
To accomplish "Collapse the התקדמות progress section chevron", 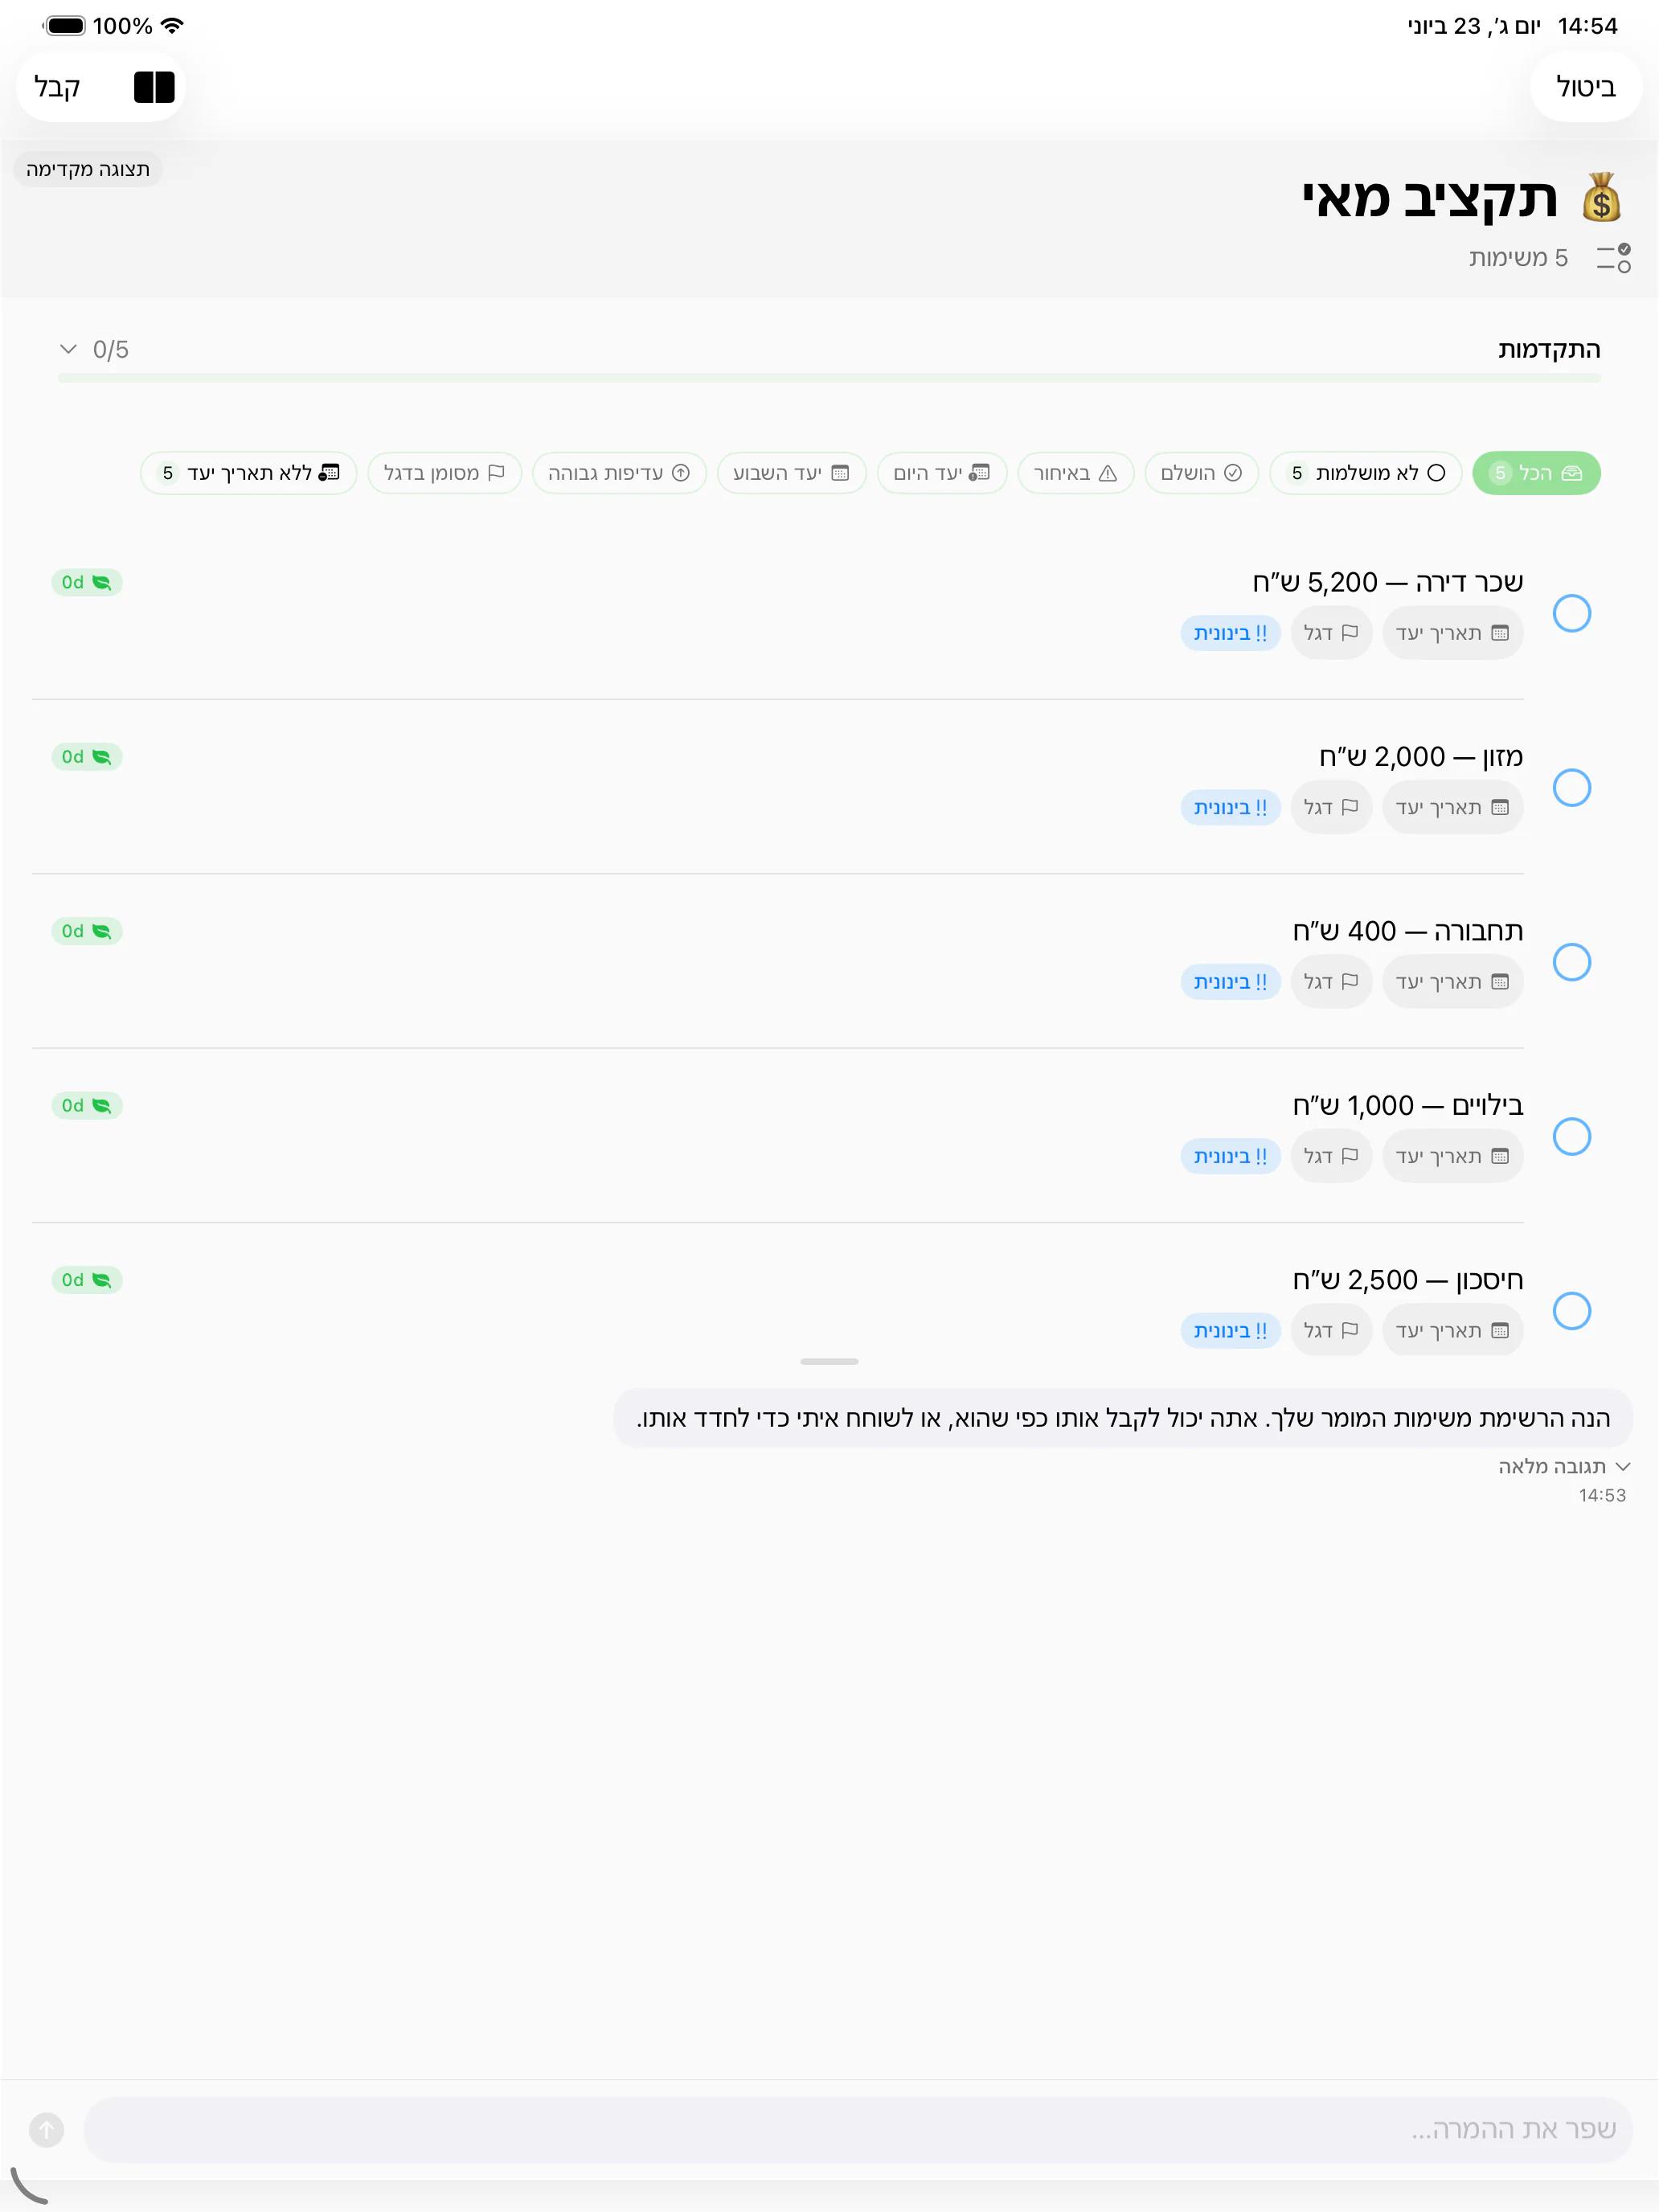I will click(x=68, y=349).
